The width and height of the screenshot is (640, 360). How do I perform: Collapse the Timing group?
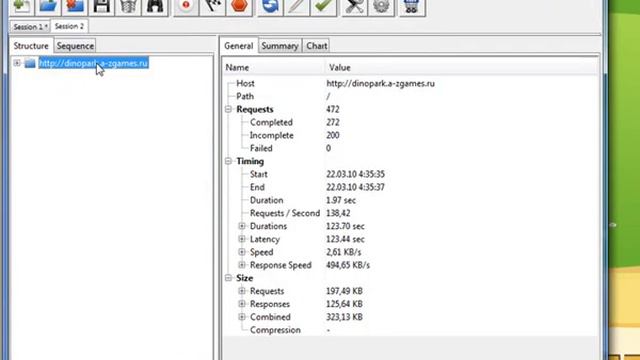coord(228,161)
